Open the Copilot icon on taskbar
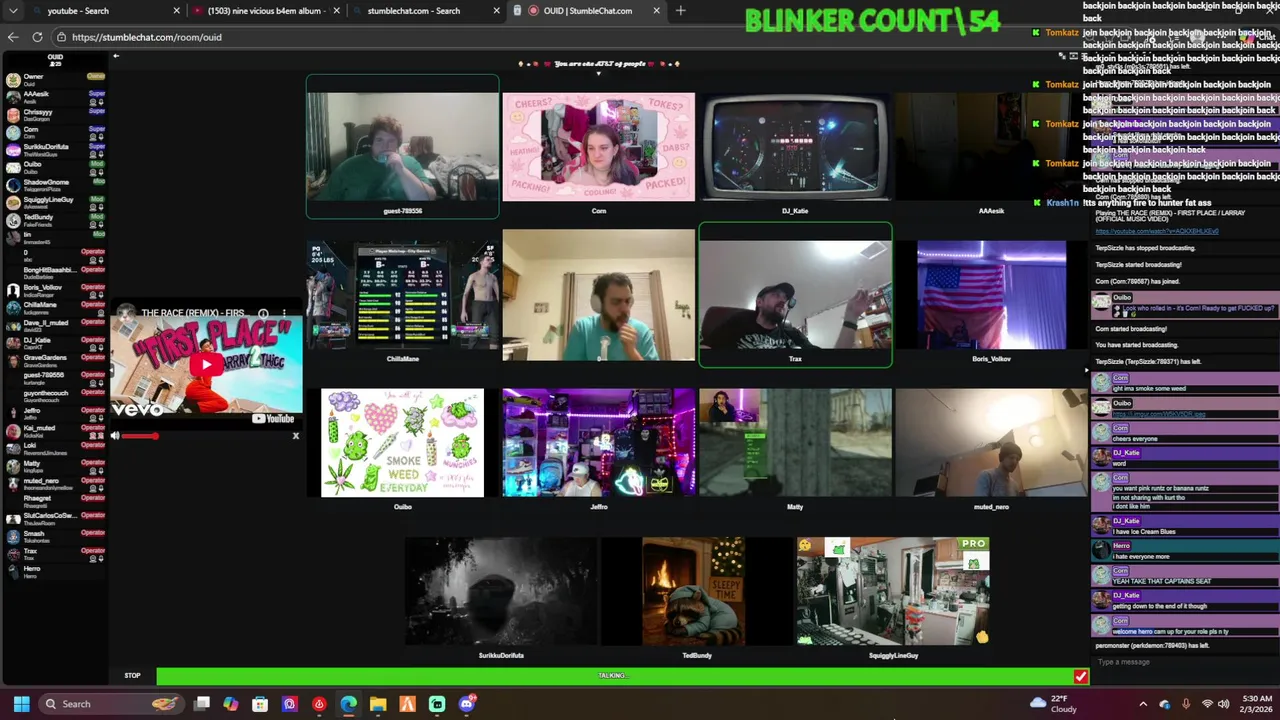Viewport: 1280px width, 720px height. (x=231, y=704)
